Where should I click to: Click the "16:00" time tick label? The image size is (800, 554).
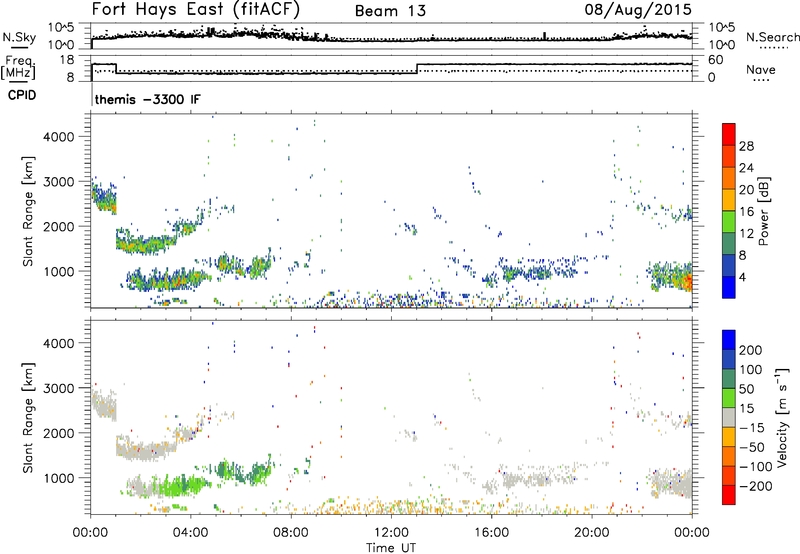(491, 533)
